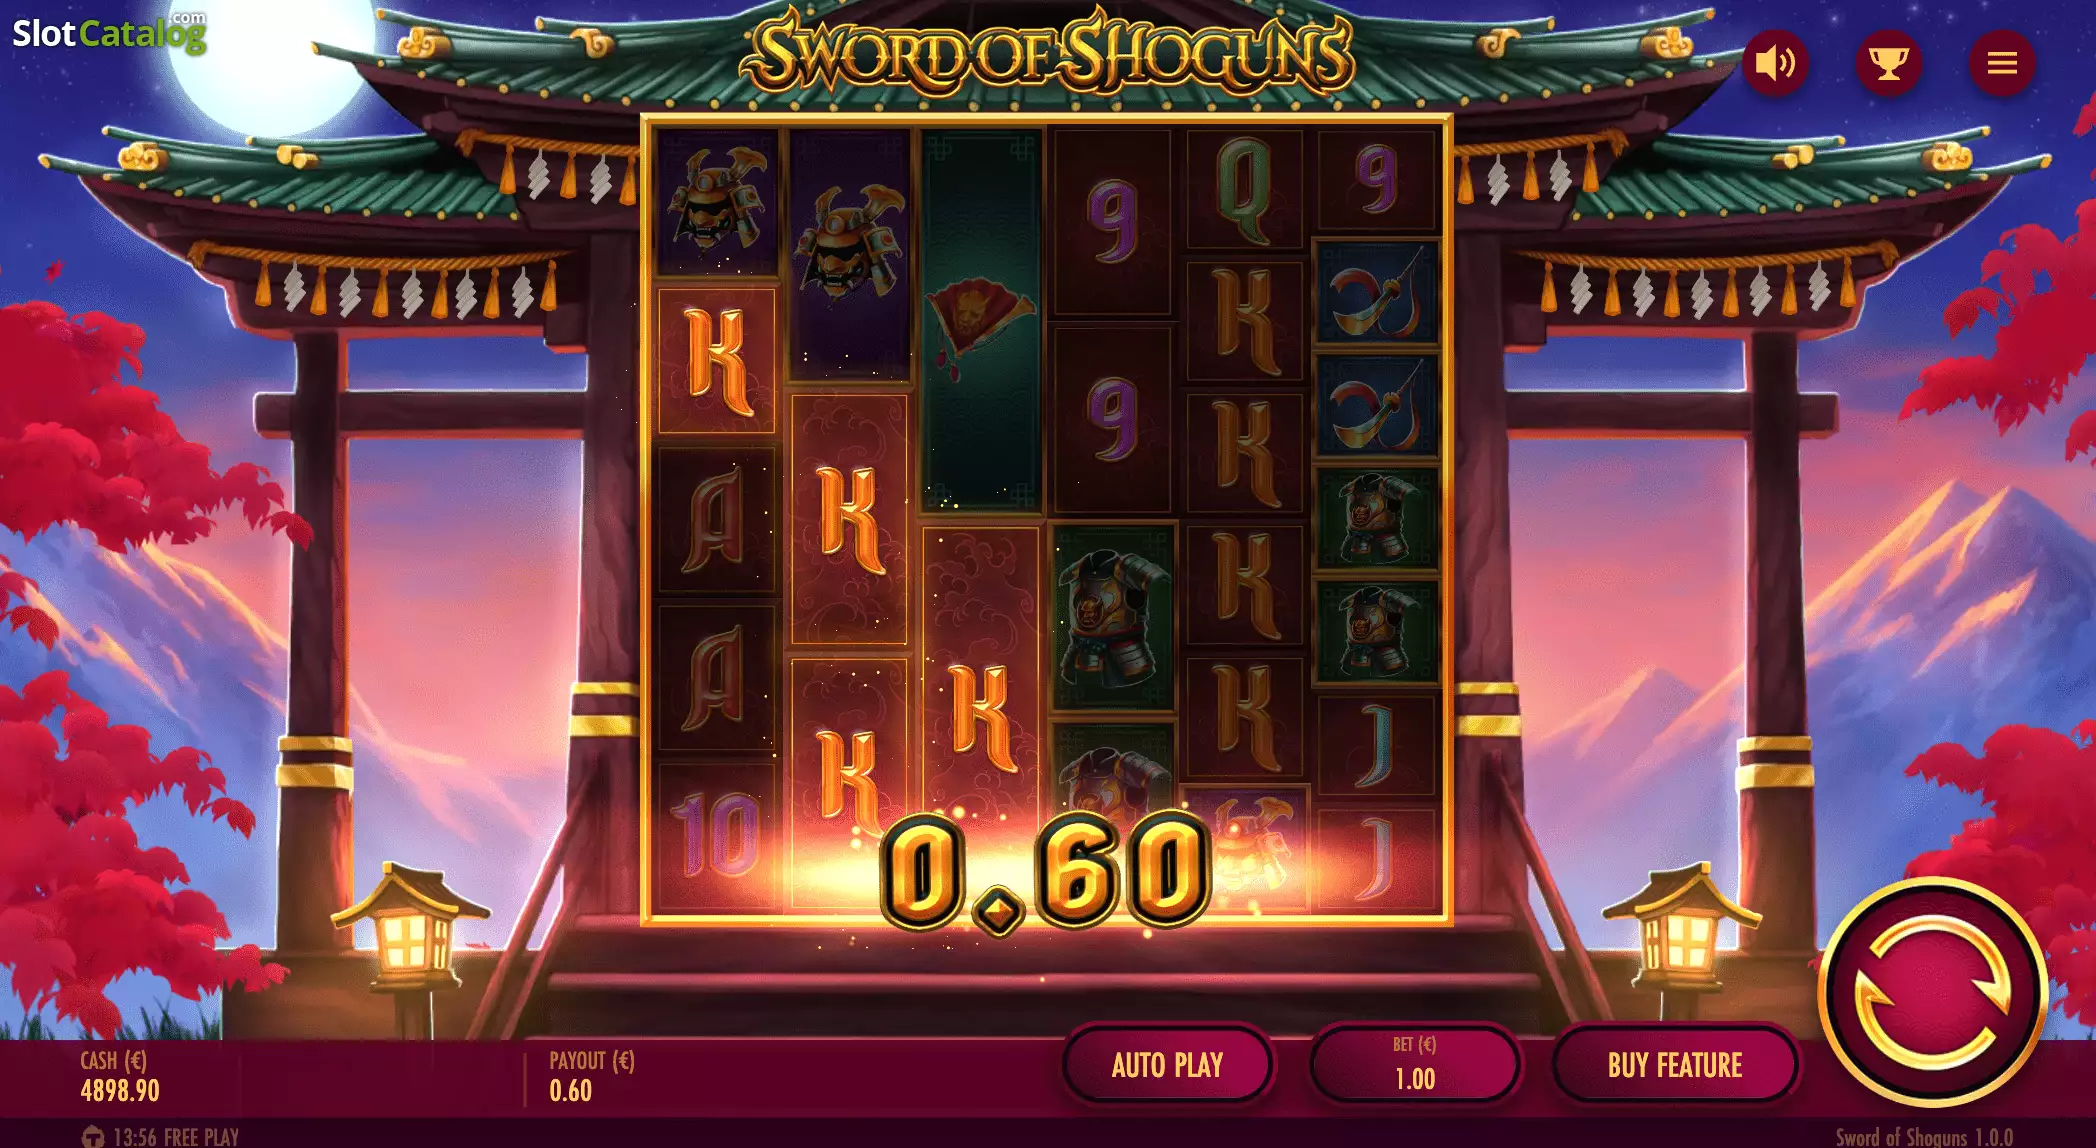Image resolution: width=2096 pixels, height=1148 pixels.
Task: Open the hamburger menu
Action: pyautogui.click(x=2001, y=64)
